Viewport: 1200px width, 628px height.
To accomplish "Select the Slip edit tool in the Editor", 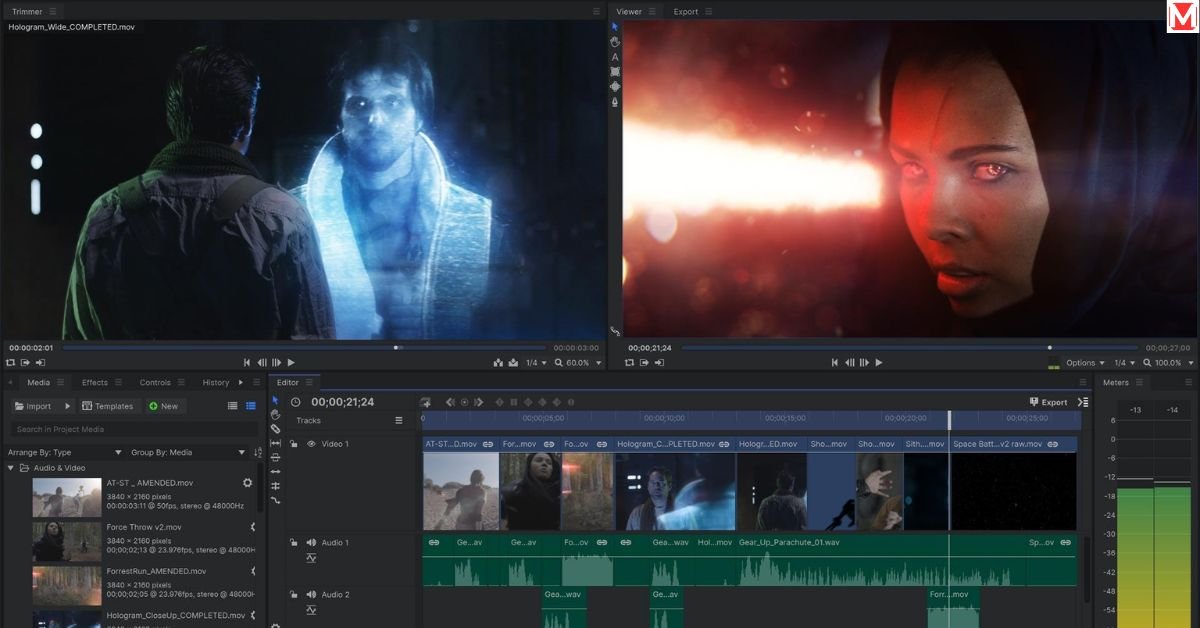I will click(276, 443).
